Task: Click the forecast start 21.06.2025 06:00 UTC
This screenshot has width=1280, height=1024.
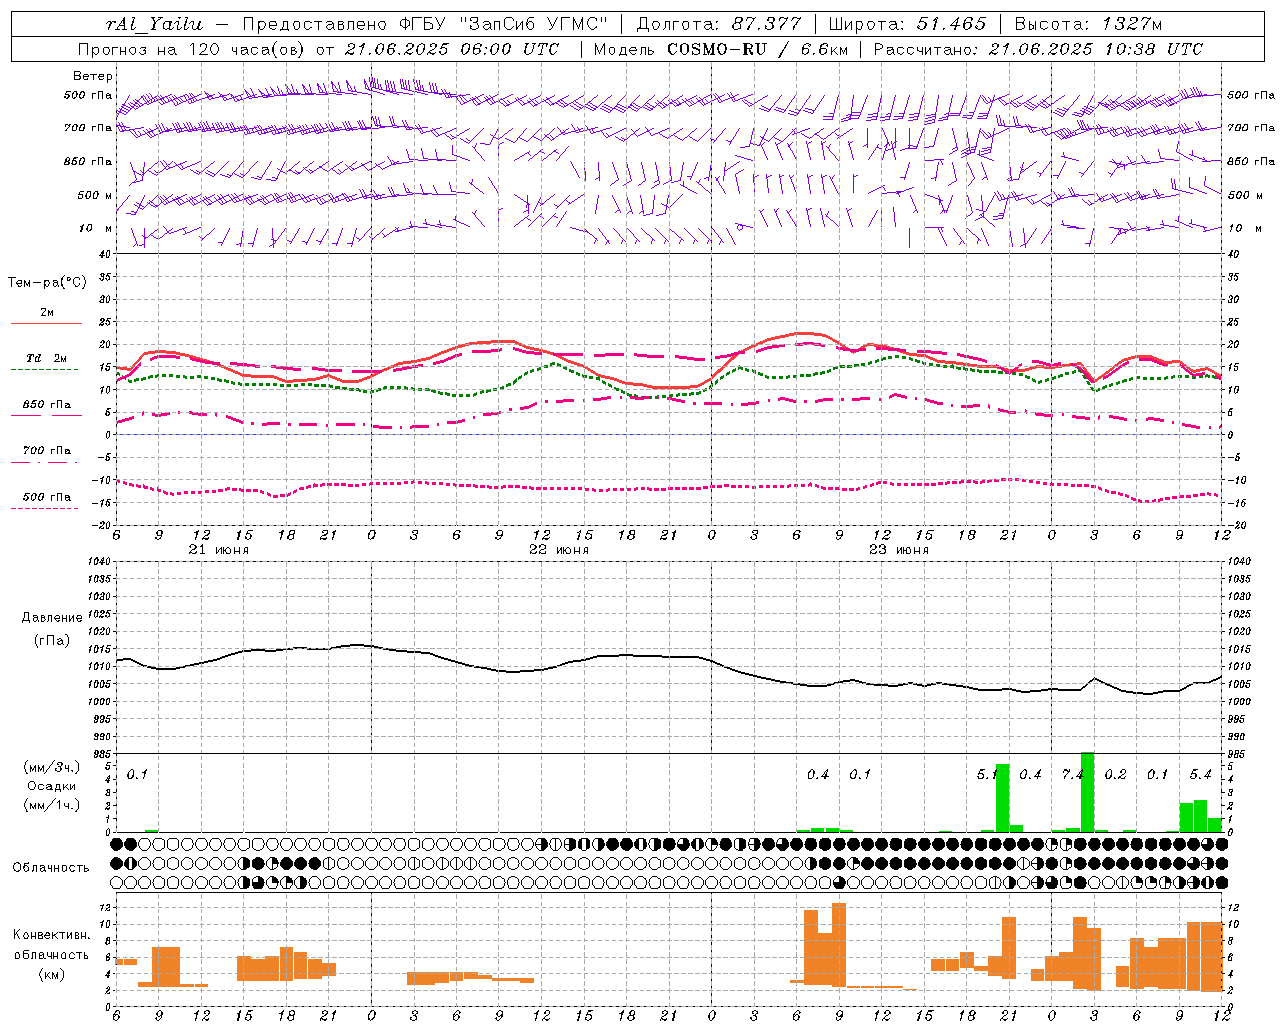Action: click(x=452, y=49)
